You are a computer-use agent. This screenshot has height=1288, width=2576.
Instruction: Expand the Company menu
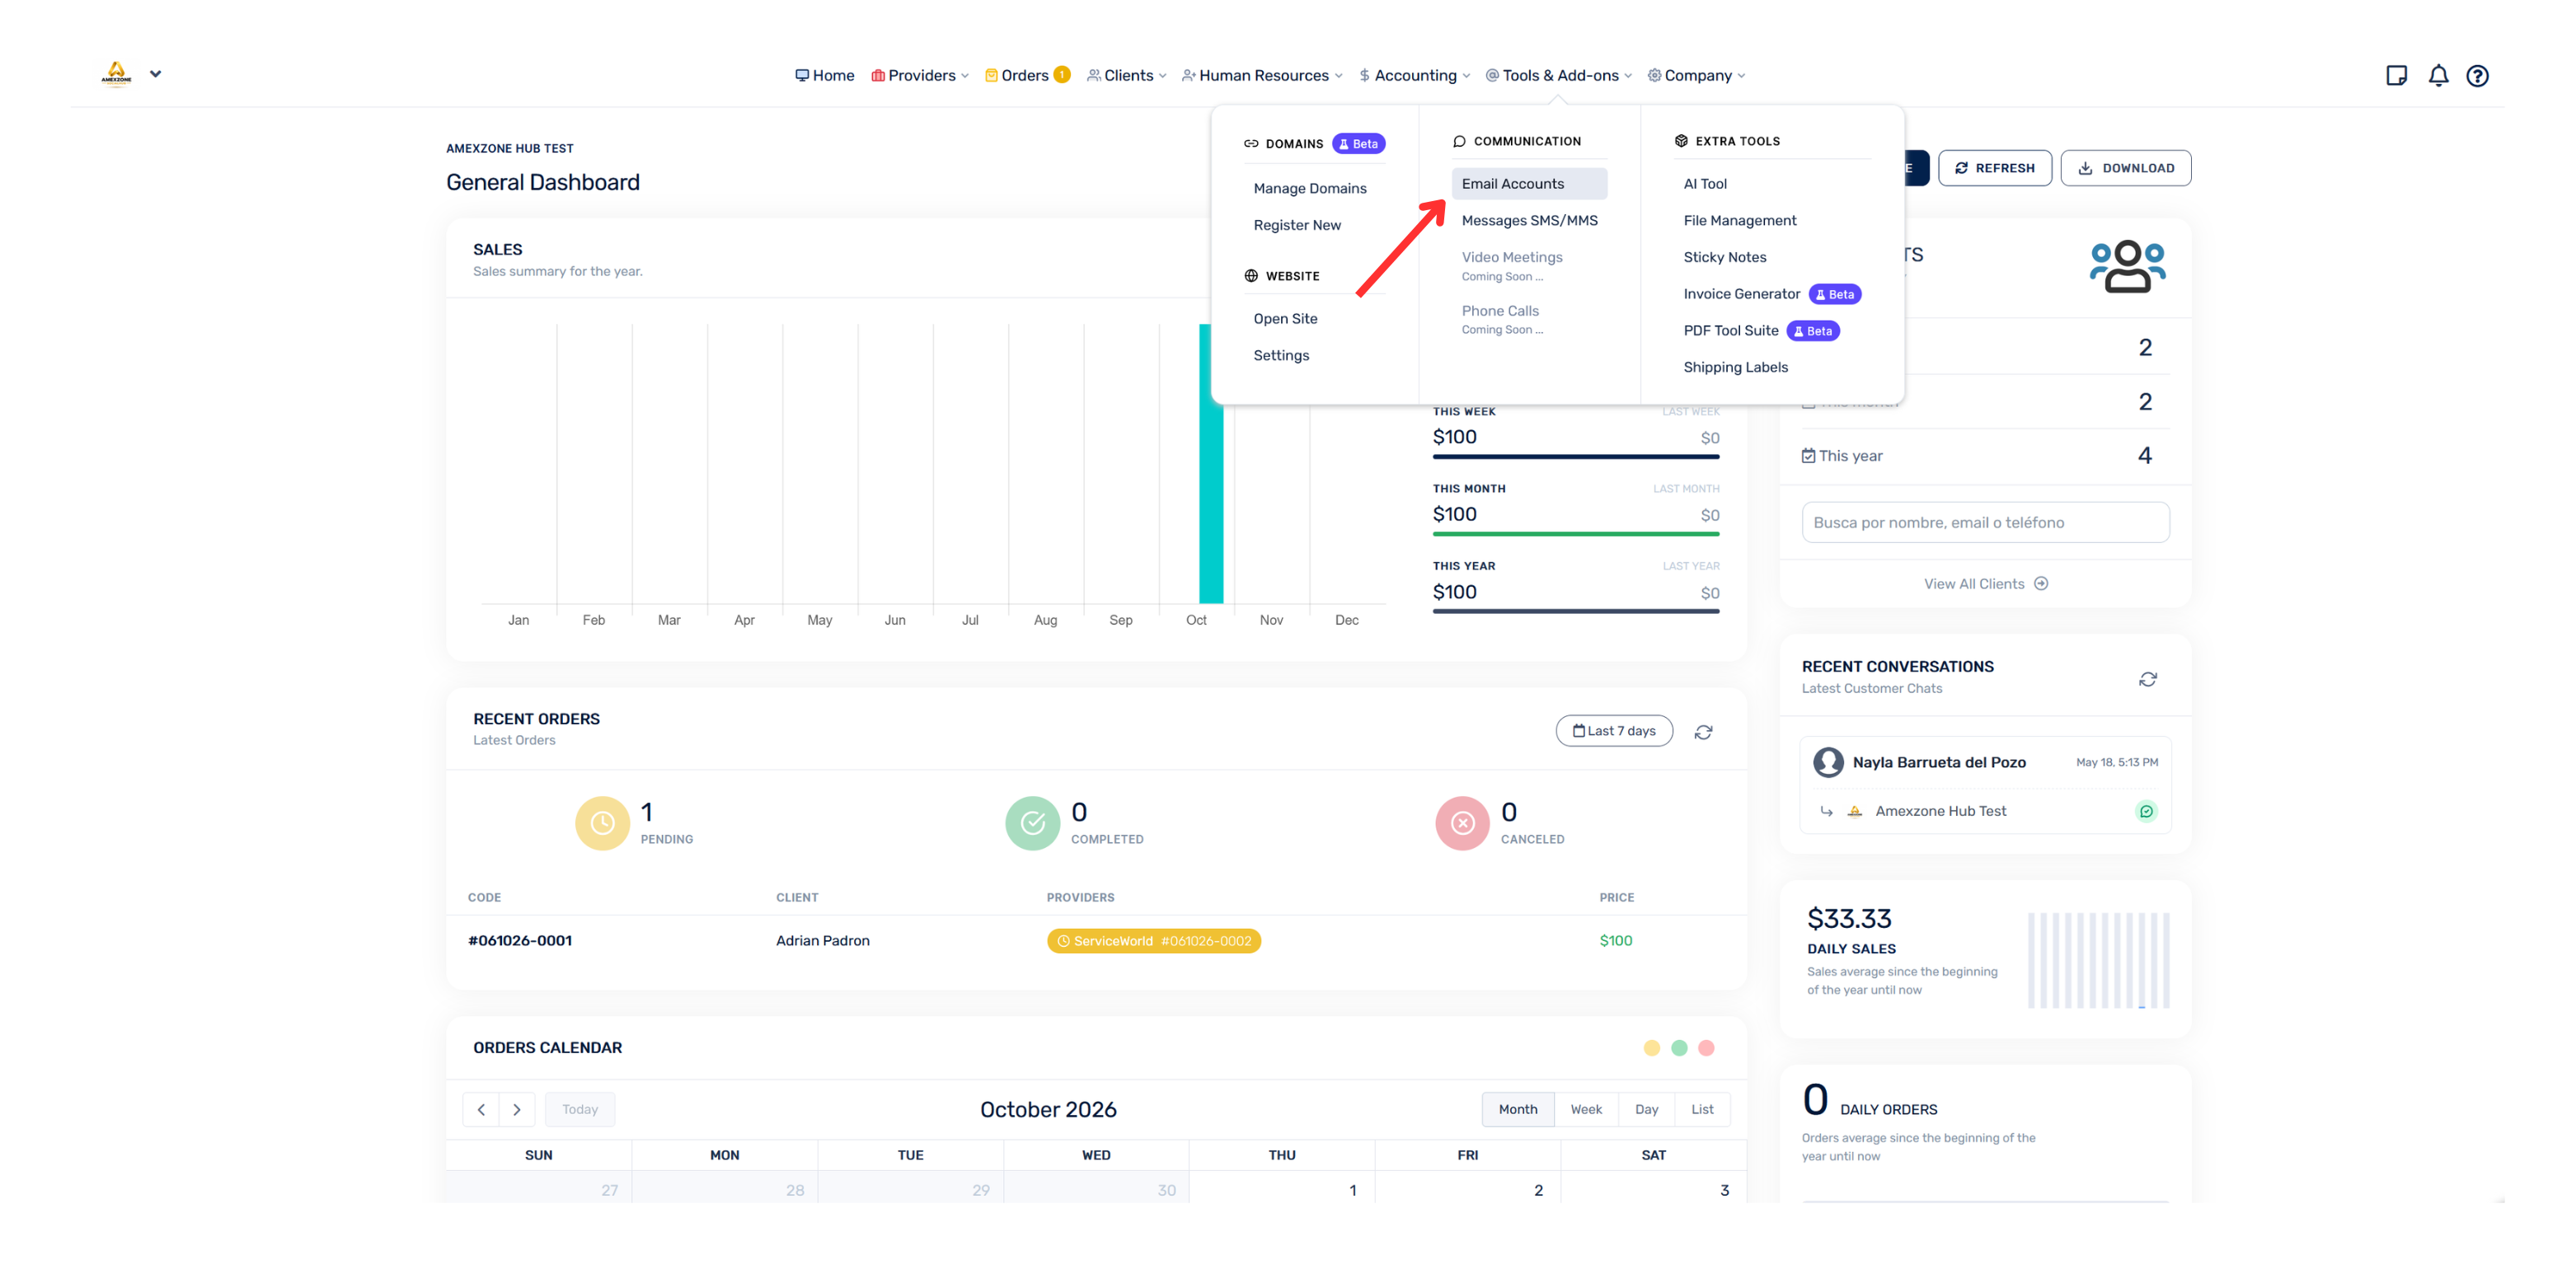[x=1696, y=75]
